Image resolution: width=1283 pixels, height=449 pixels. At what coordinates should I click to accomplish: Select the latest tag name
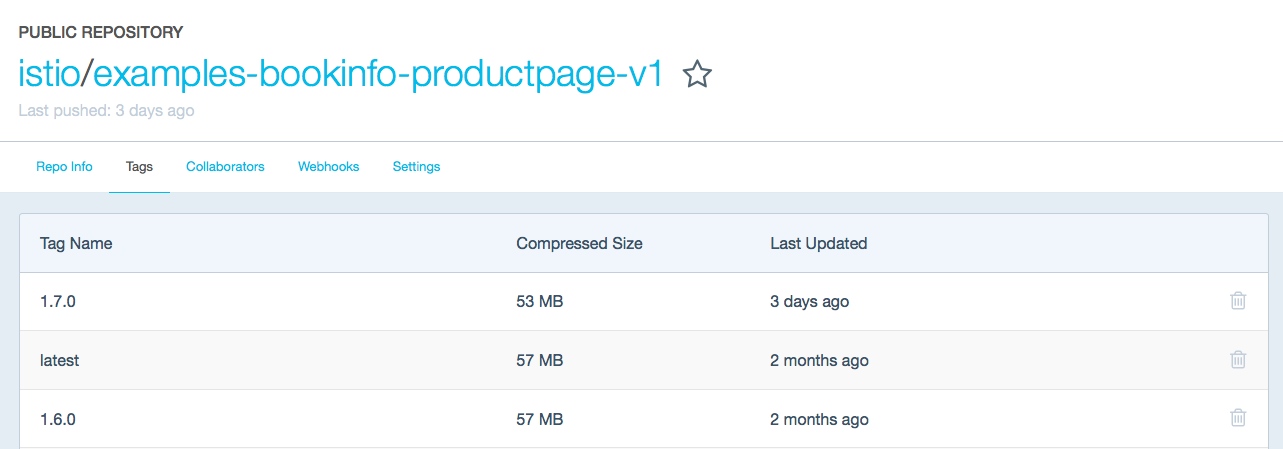click(59, 360)
